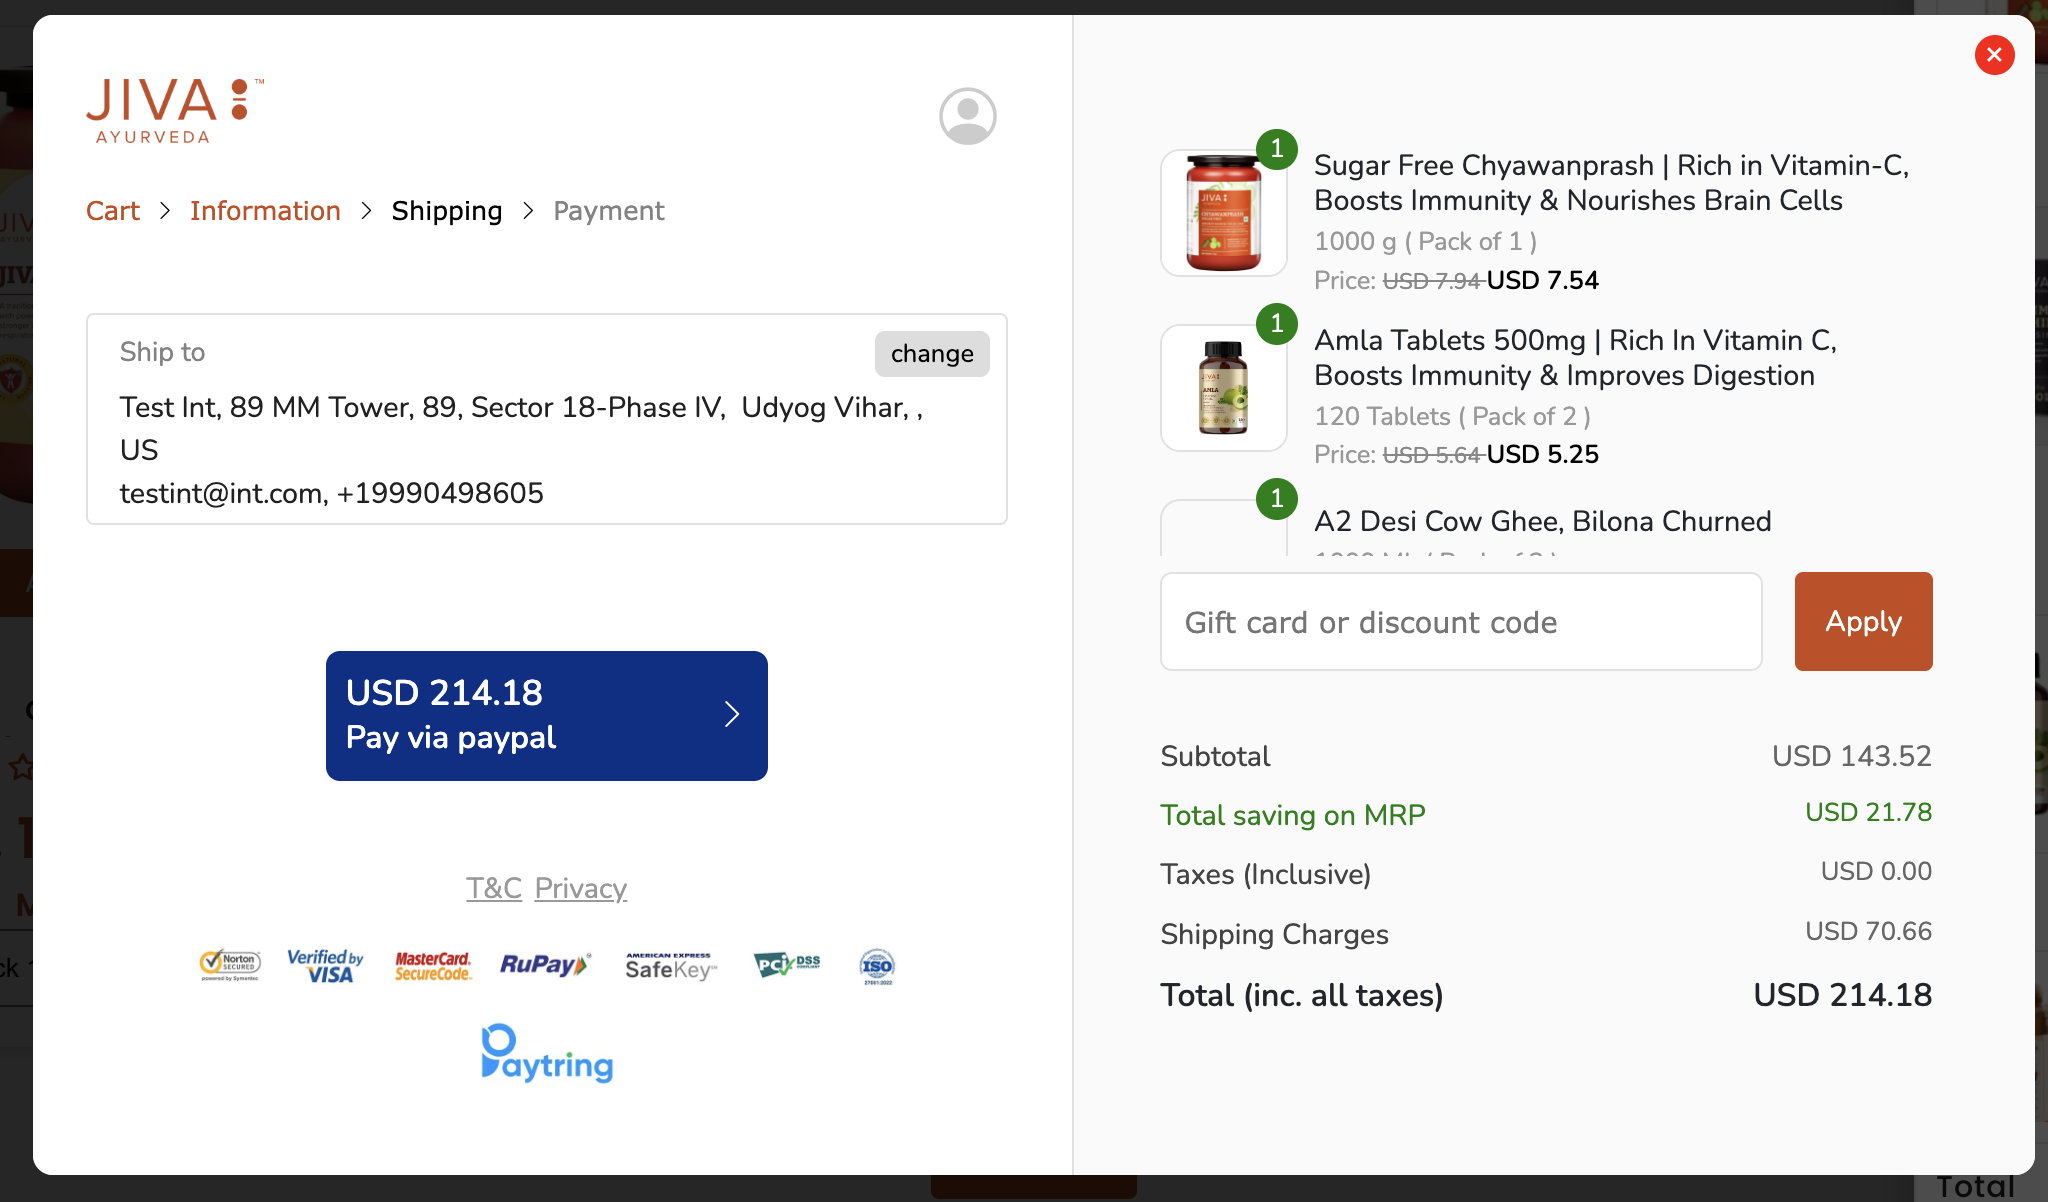Click the Verified by Visa badge

point(326,965)
